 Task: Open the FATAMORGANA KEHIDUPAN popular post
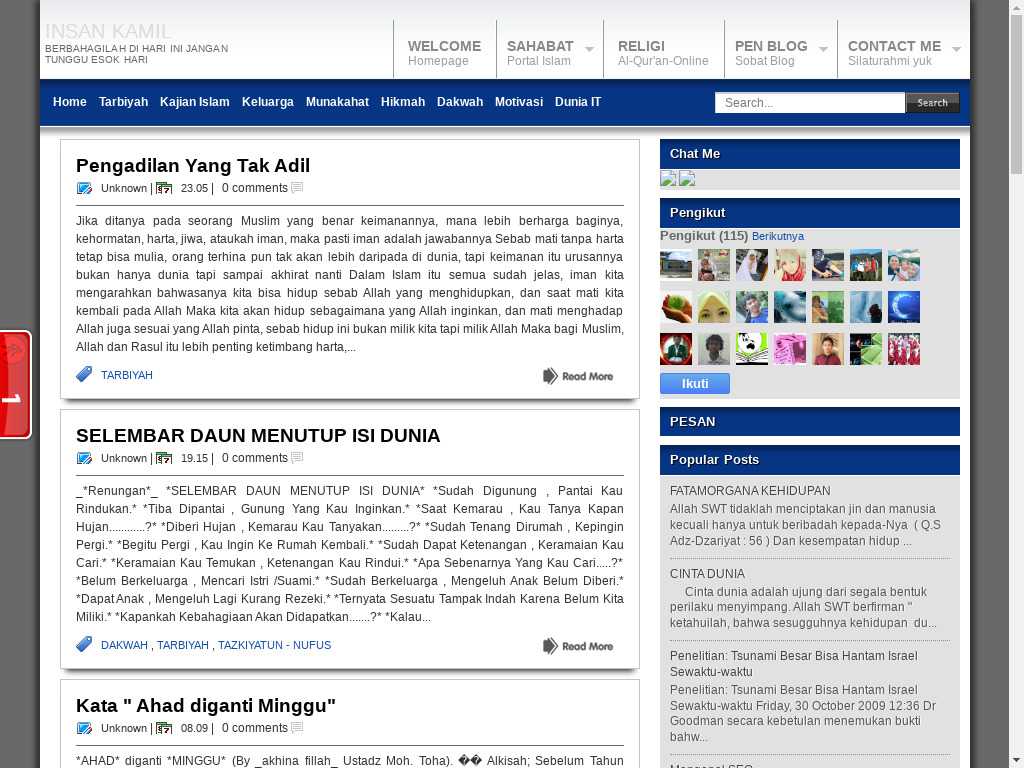pyautogui.click(x=750, y=491)
